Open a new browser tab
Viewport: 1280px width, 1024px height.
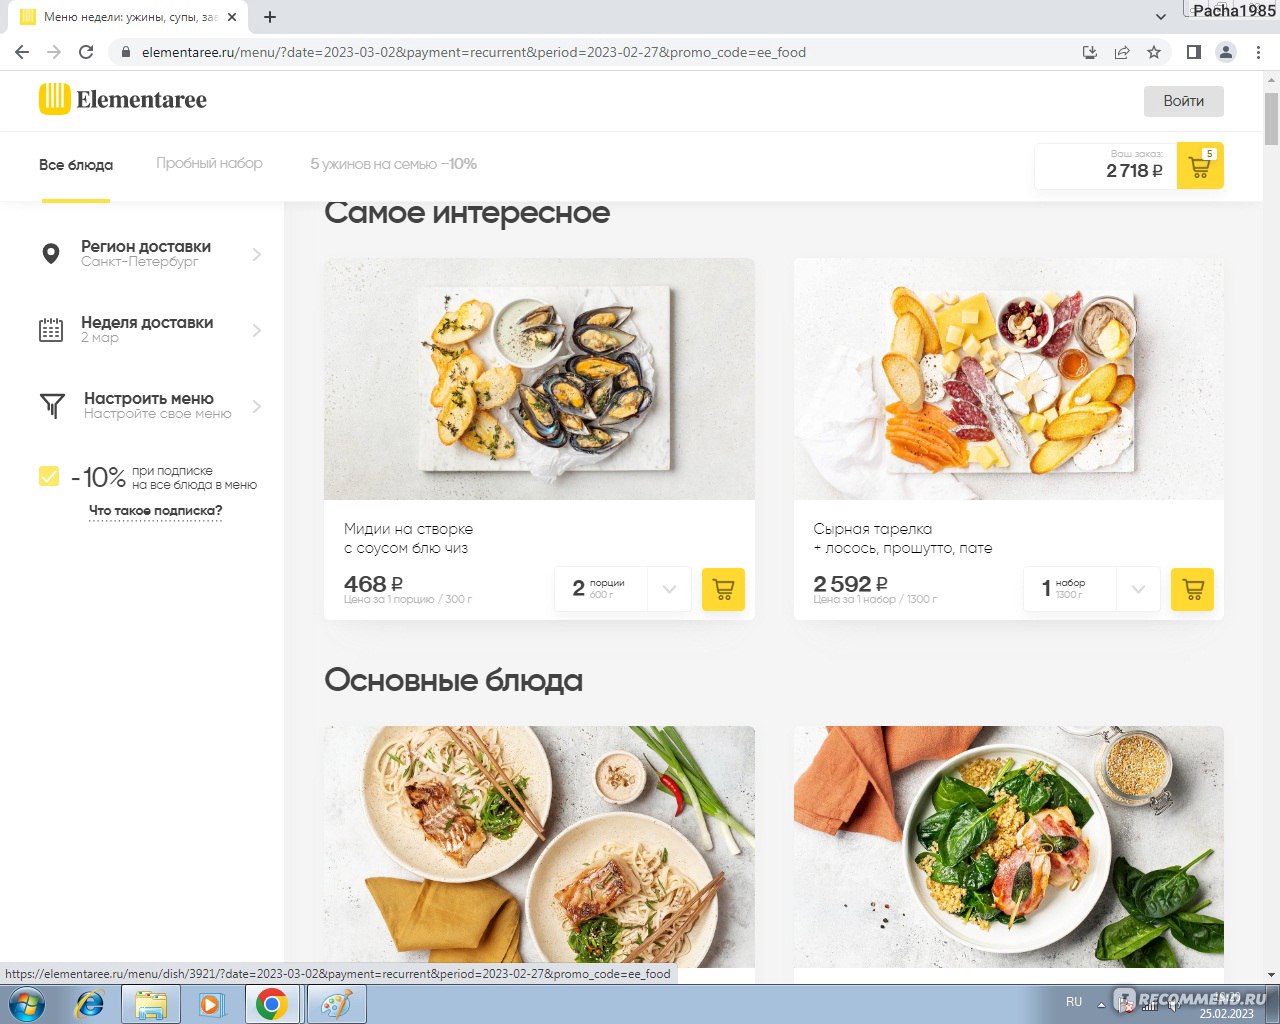(x=270, y=17)
